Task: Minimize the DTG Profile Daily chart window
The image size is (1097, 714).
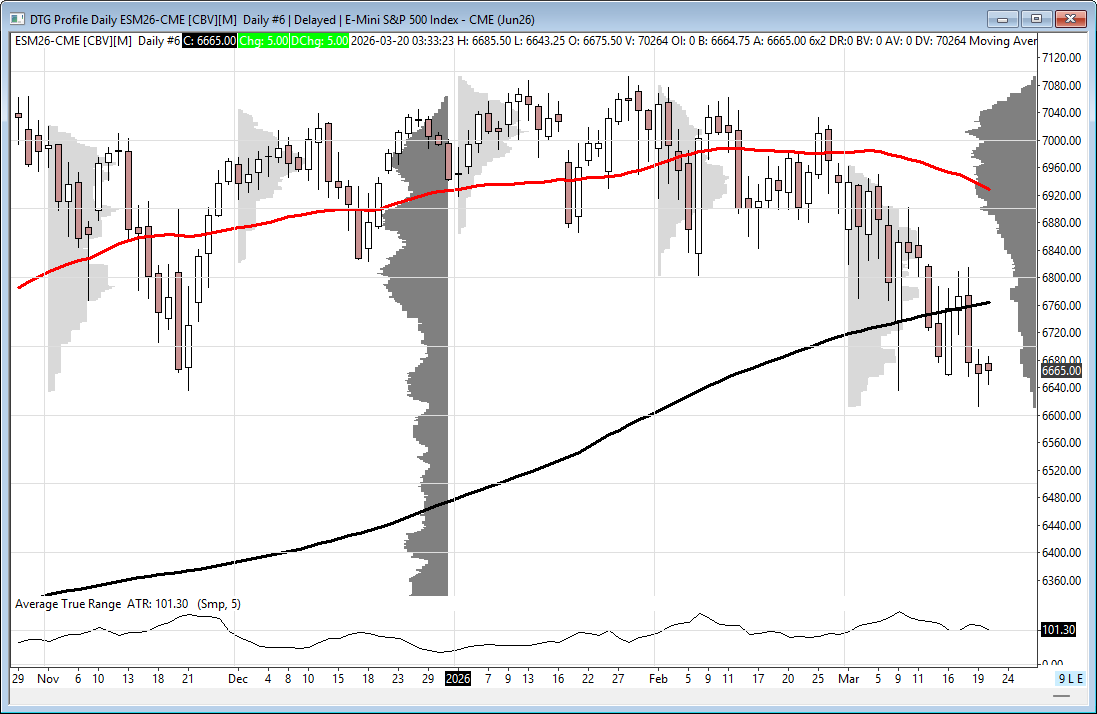Action: pyautogui.click(x=1003, y=18)
